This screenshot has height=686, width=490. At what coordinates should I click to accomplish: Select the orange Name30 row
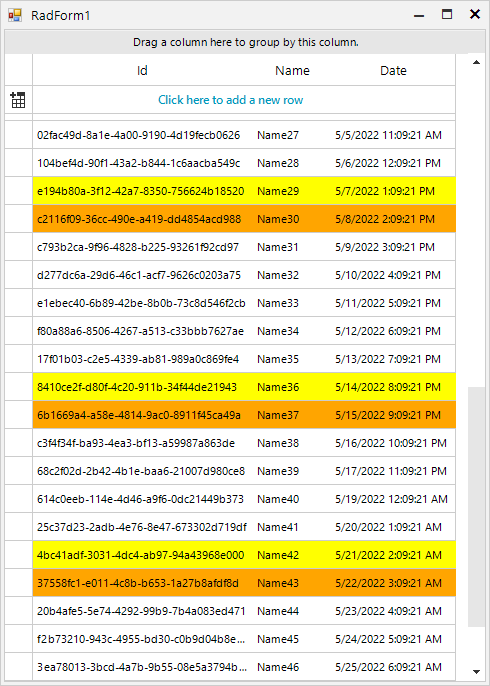(244, 219)
